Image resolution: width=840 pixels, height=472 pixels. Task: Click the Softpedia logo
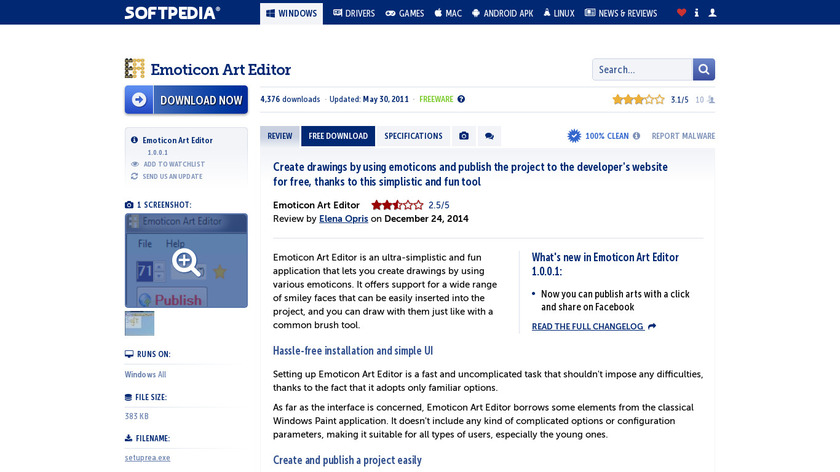point(172,13)
